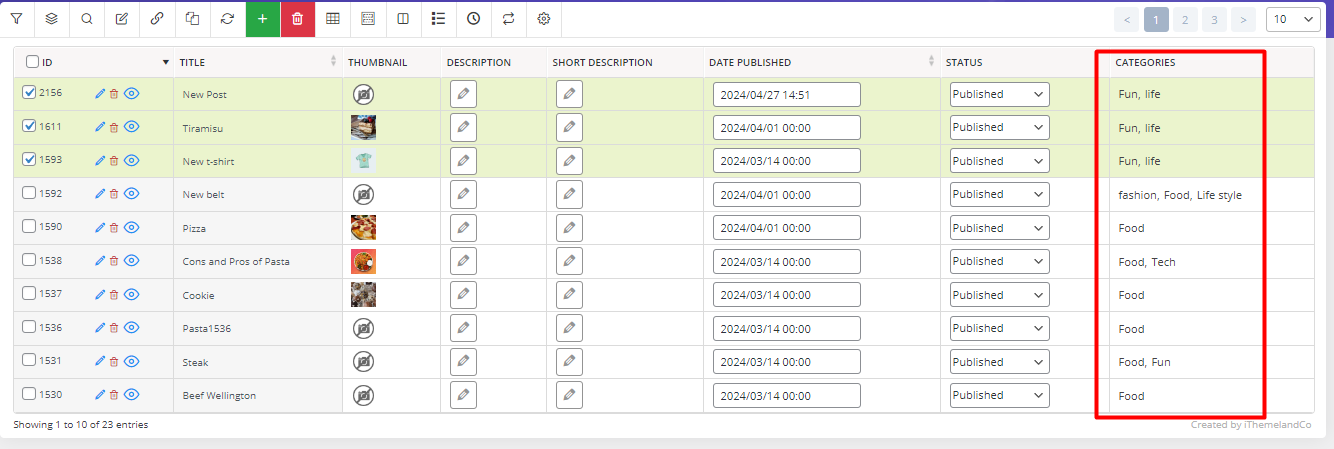Open status dropdown for Beef Wellington

[999, 395]
